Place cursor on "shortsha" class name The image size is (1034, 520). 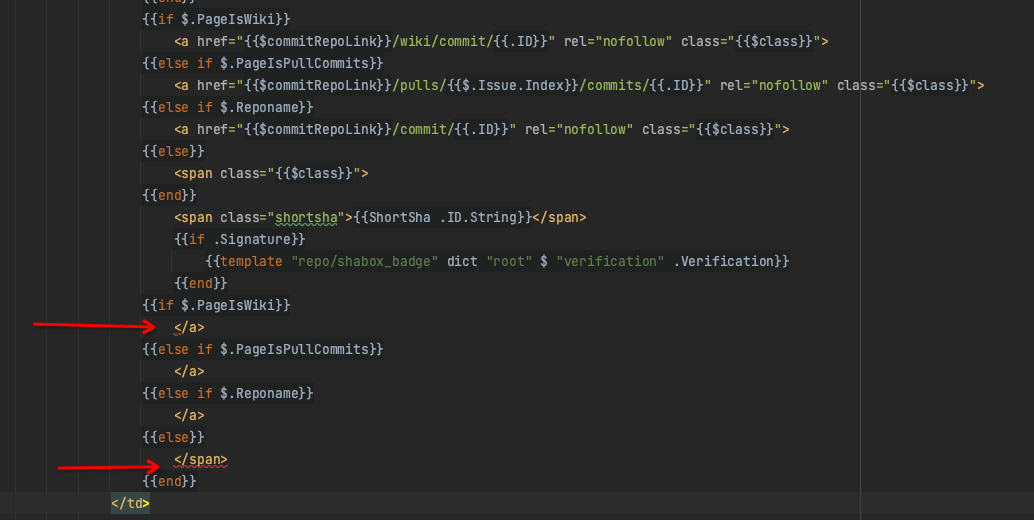[305, 217]
